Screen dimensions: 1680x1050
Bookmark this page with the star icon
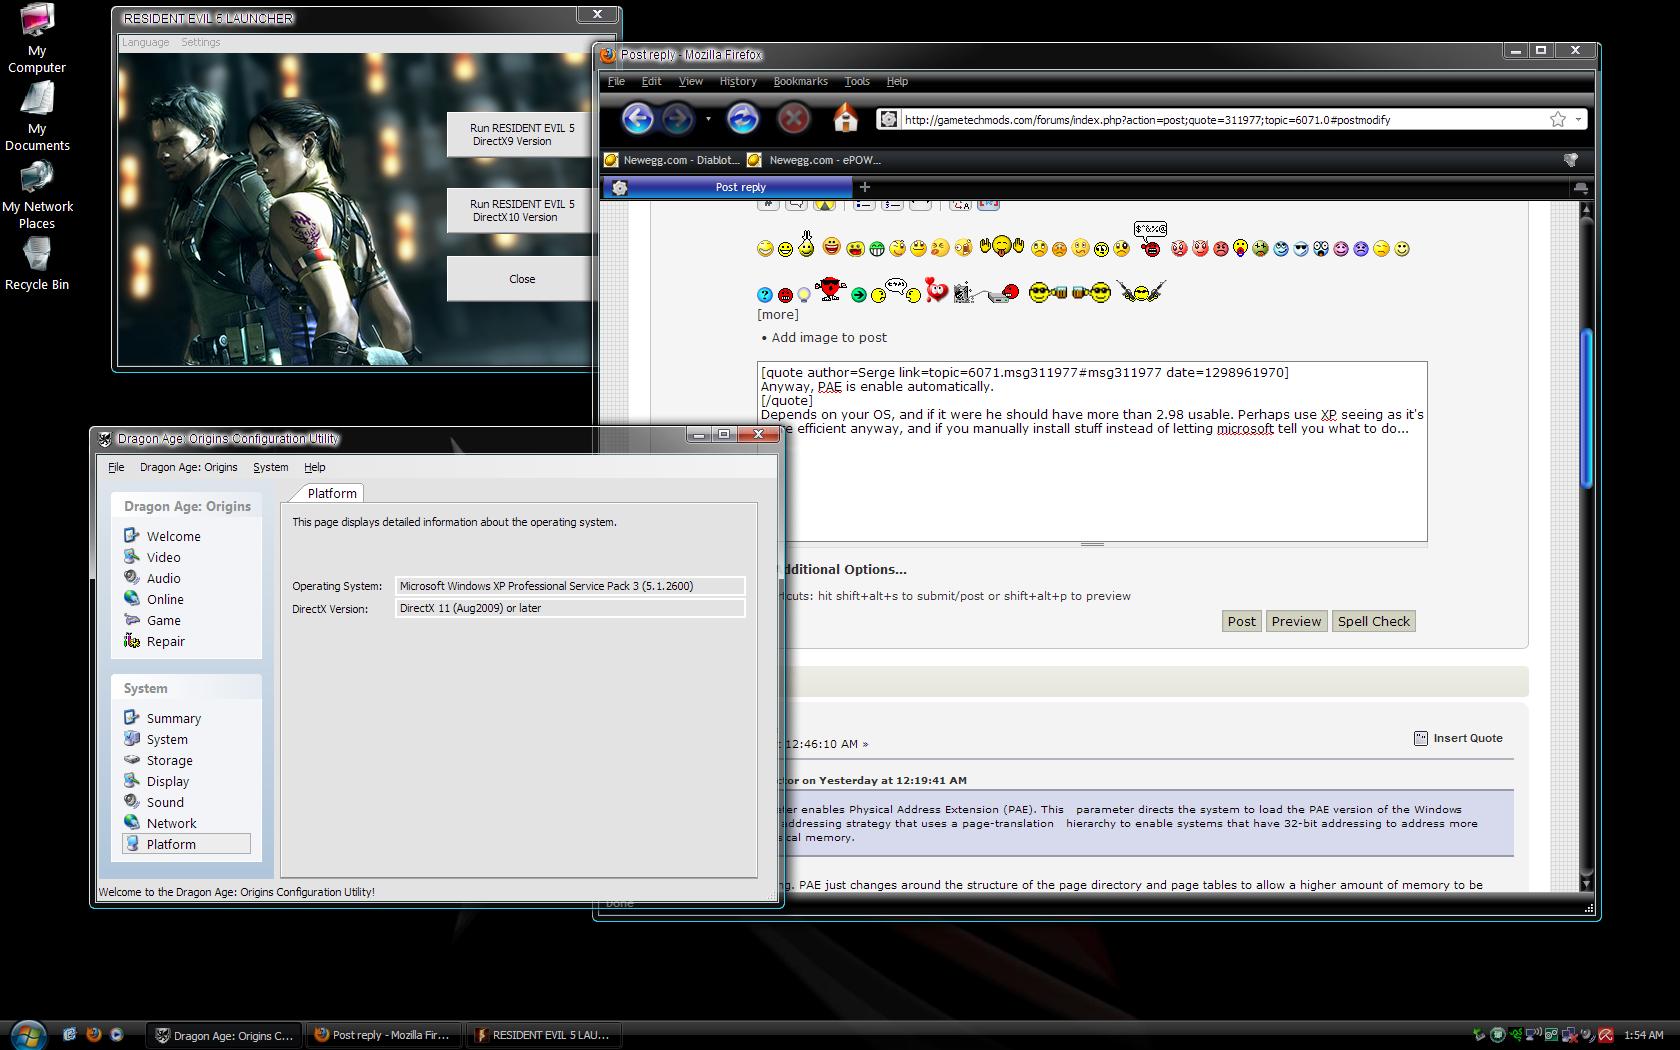tap(1557, 119)
